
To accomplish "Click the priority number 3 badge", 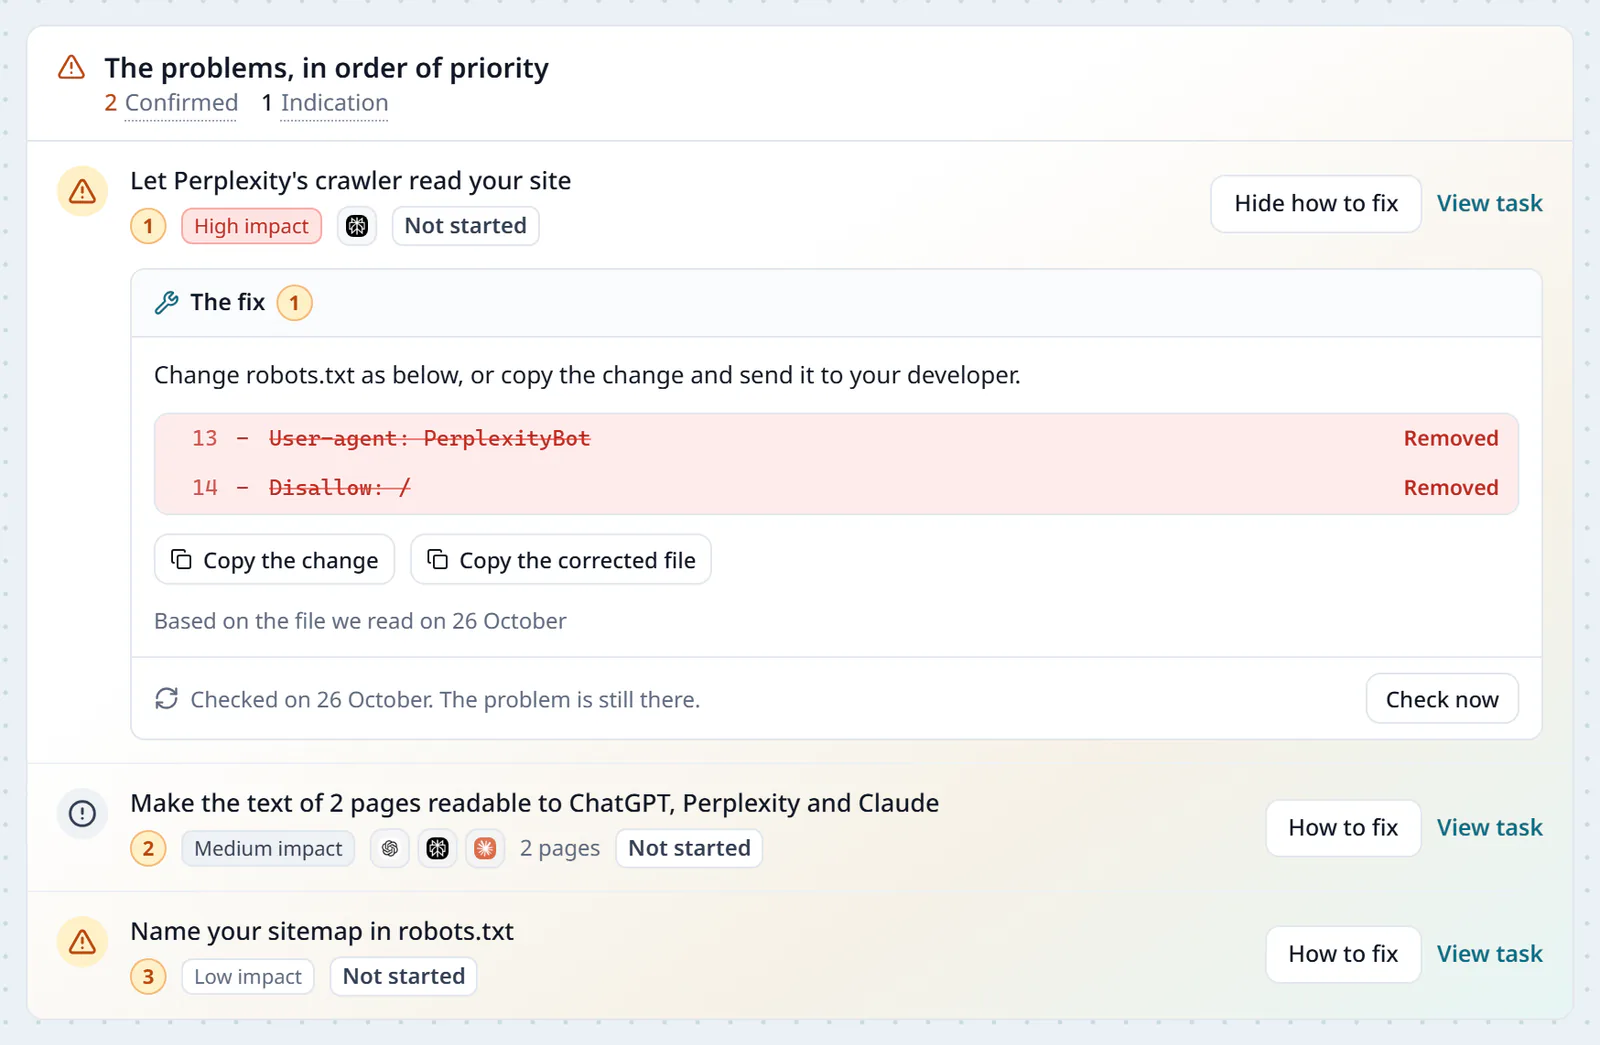I will pyautogui.click(x=148, y=977).
